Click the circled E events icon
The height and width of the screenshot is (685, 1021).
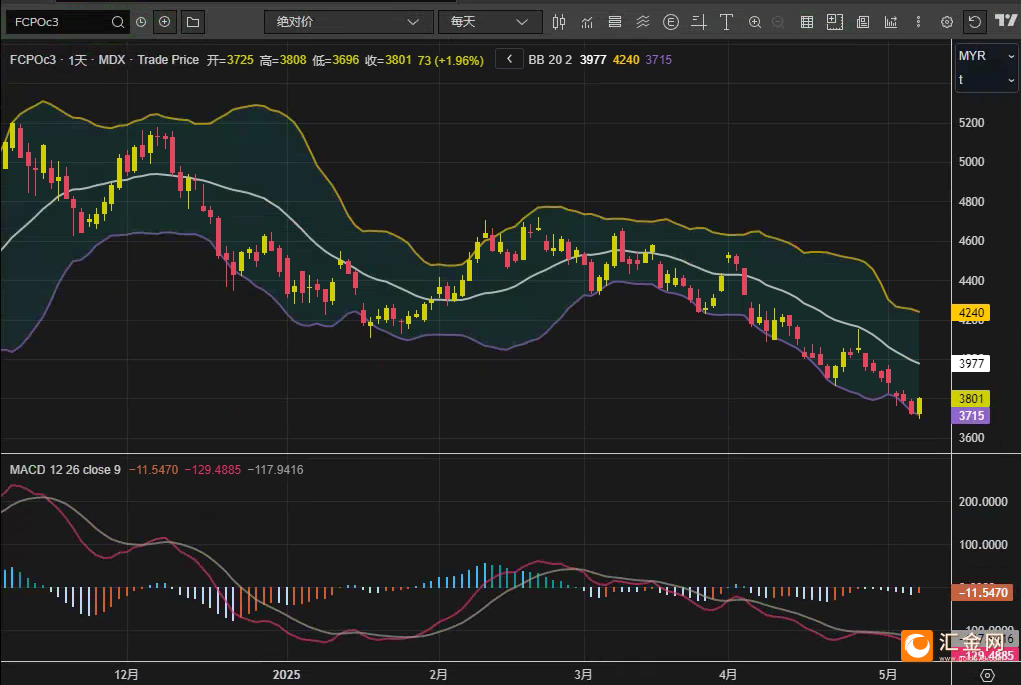pyautogui.click(x=671, y=21)
